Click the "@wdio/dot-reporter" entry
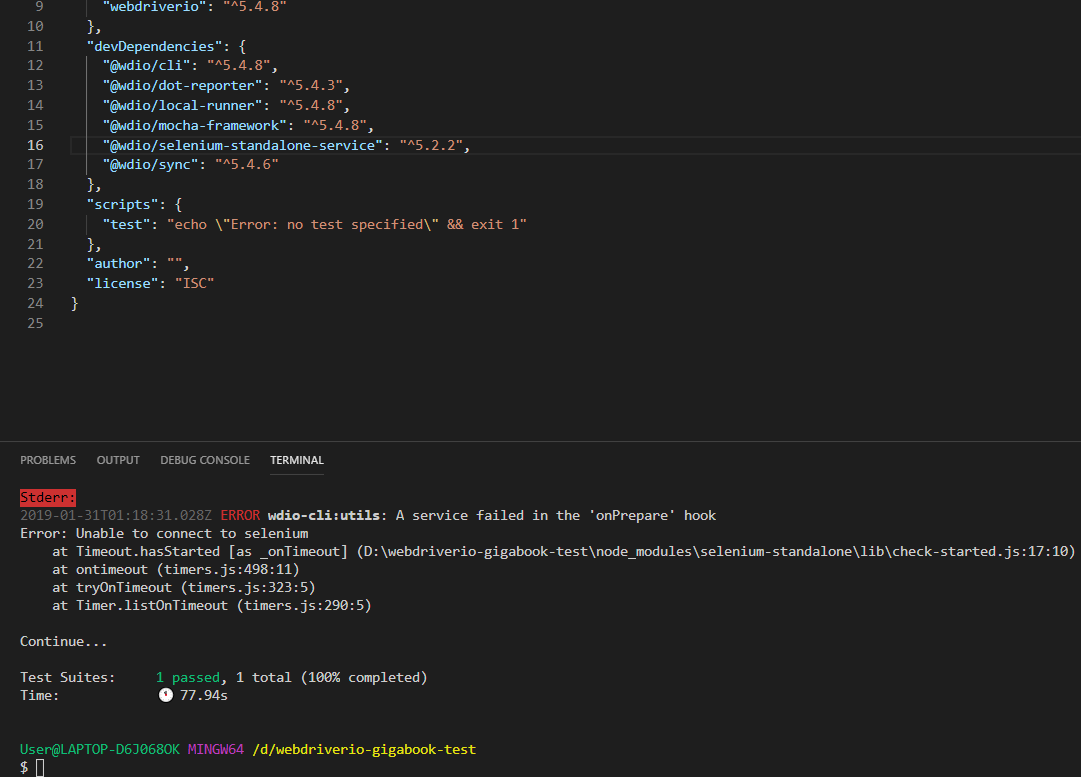Screen dimensions: 1081x777 183,85
